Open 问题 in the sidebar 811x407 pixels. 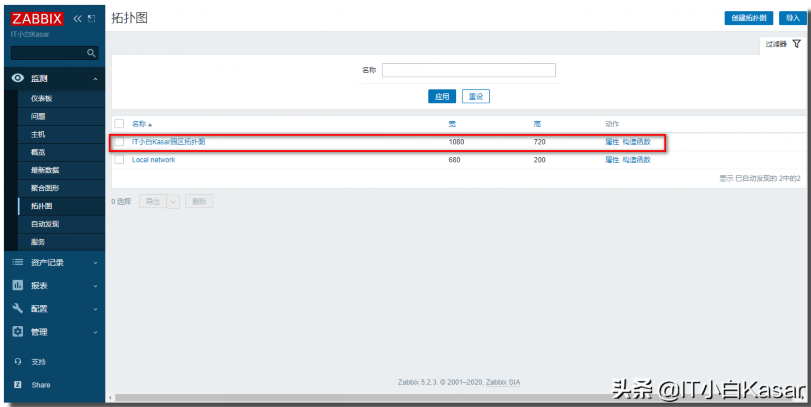point(61,117)
